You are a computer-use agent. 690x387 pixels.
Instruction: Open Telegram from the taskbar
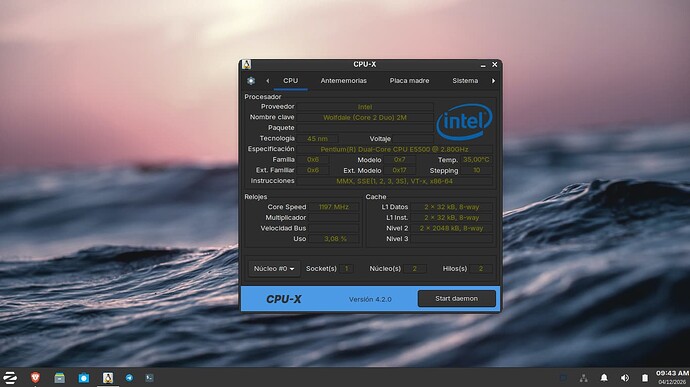click(x=129, y=378)
